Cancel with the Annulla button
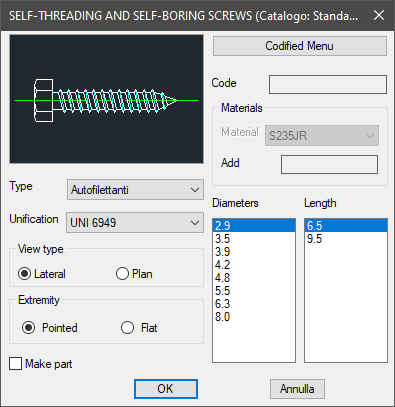The height and width of the screenshot is (407, 395). (x=297, y=389)
